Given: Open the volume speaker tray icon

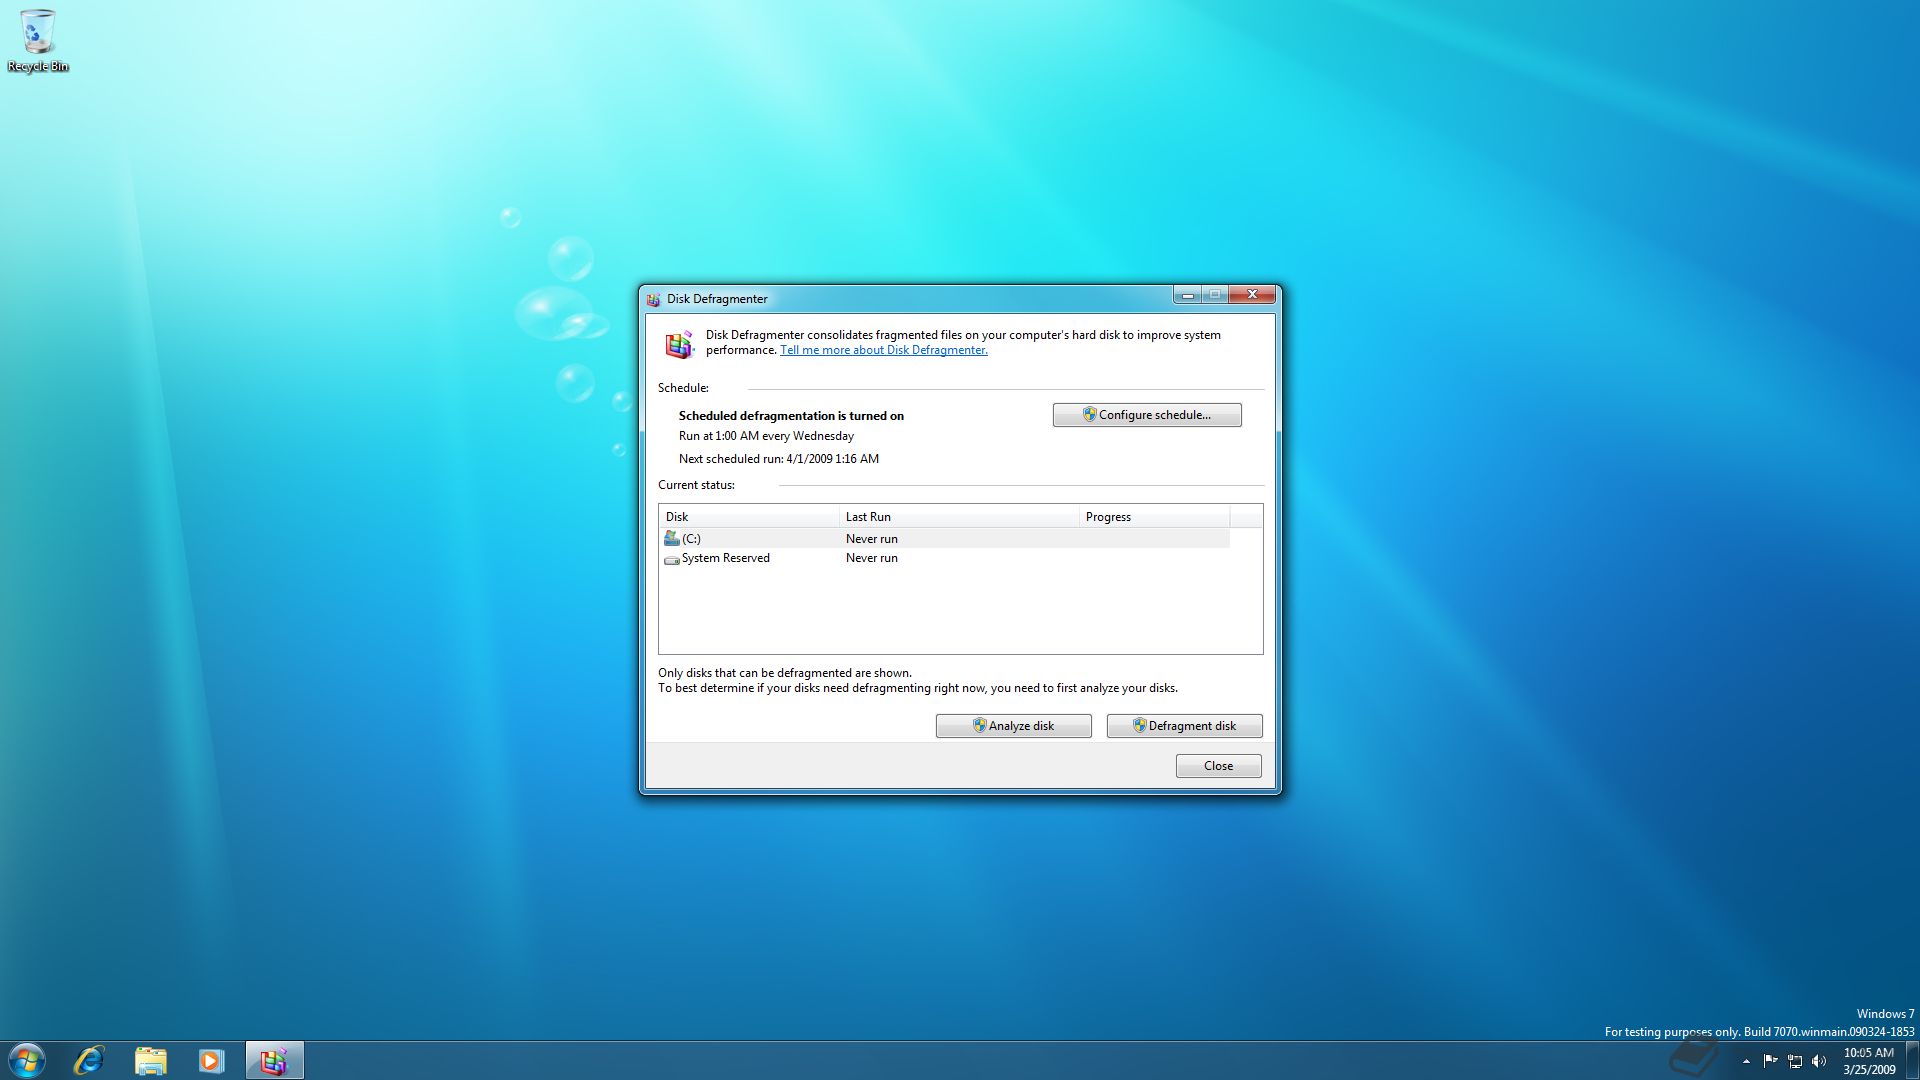Looking at the screenshot, I should [x=1818, y=1061].
